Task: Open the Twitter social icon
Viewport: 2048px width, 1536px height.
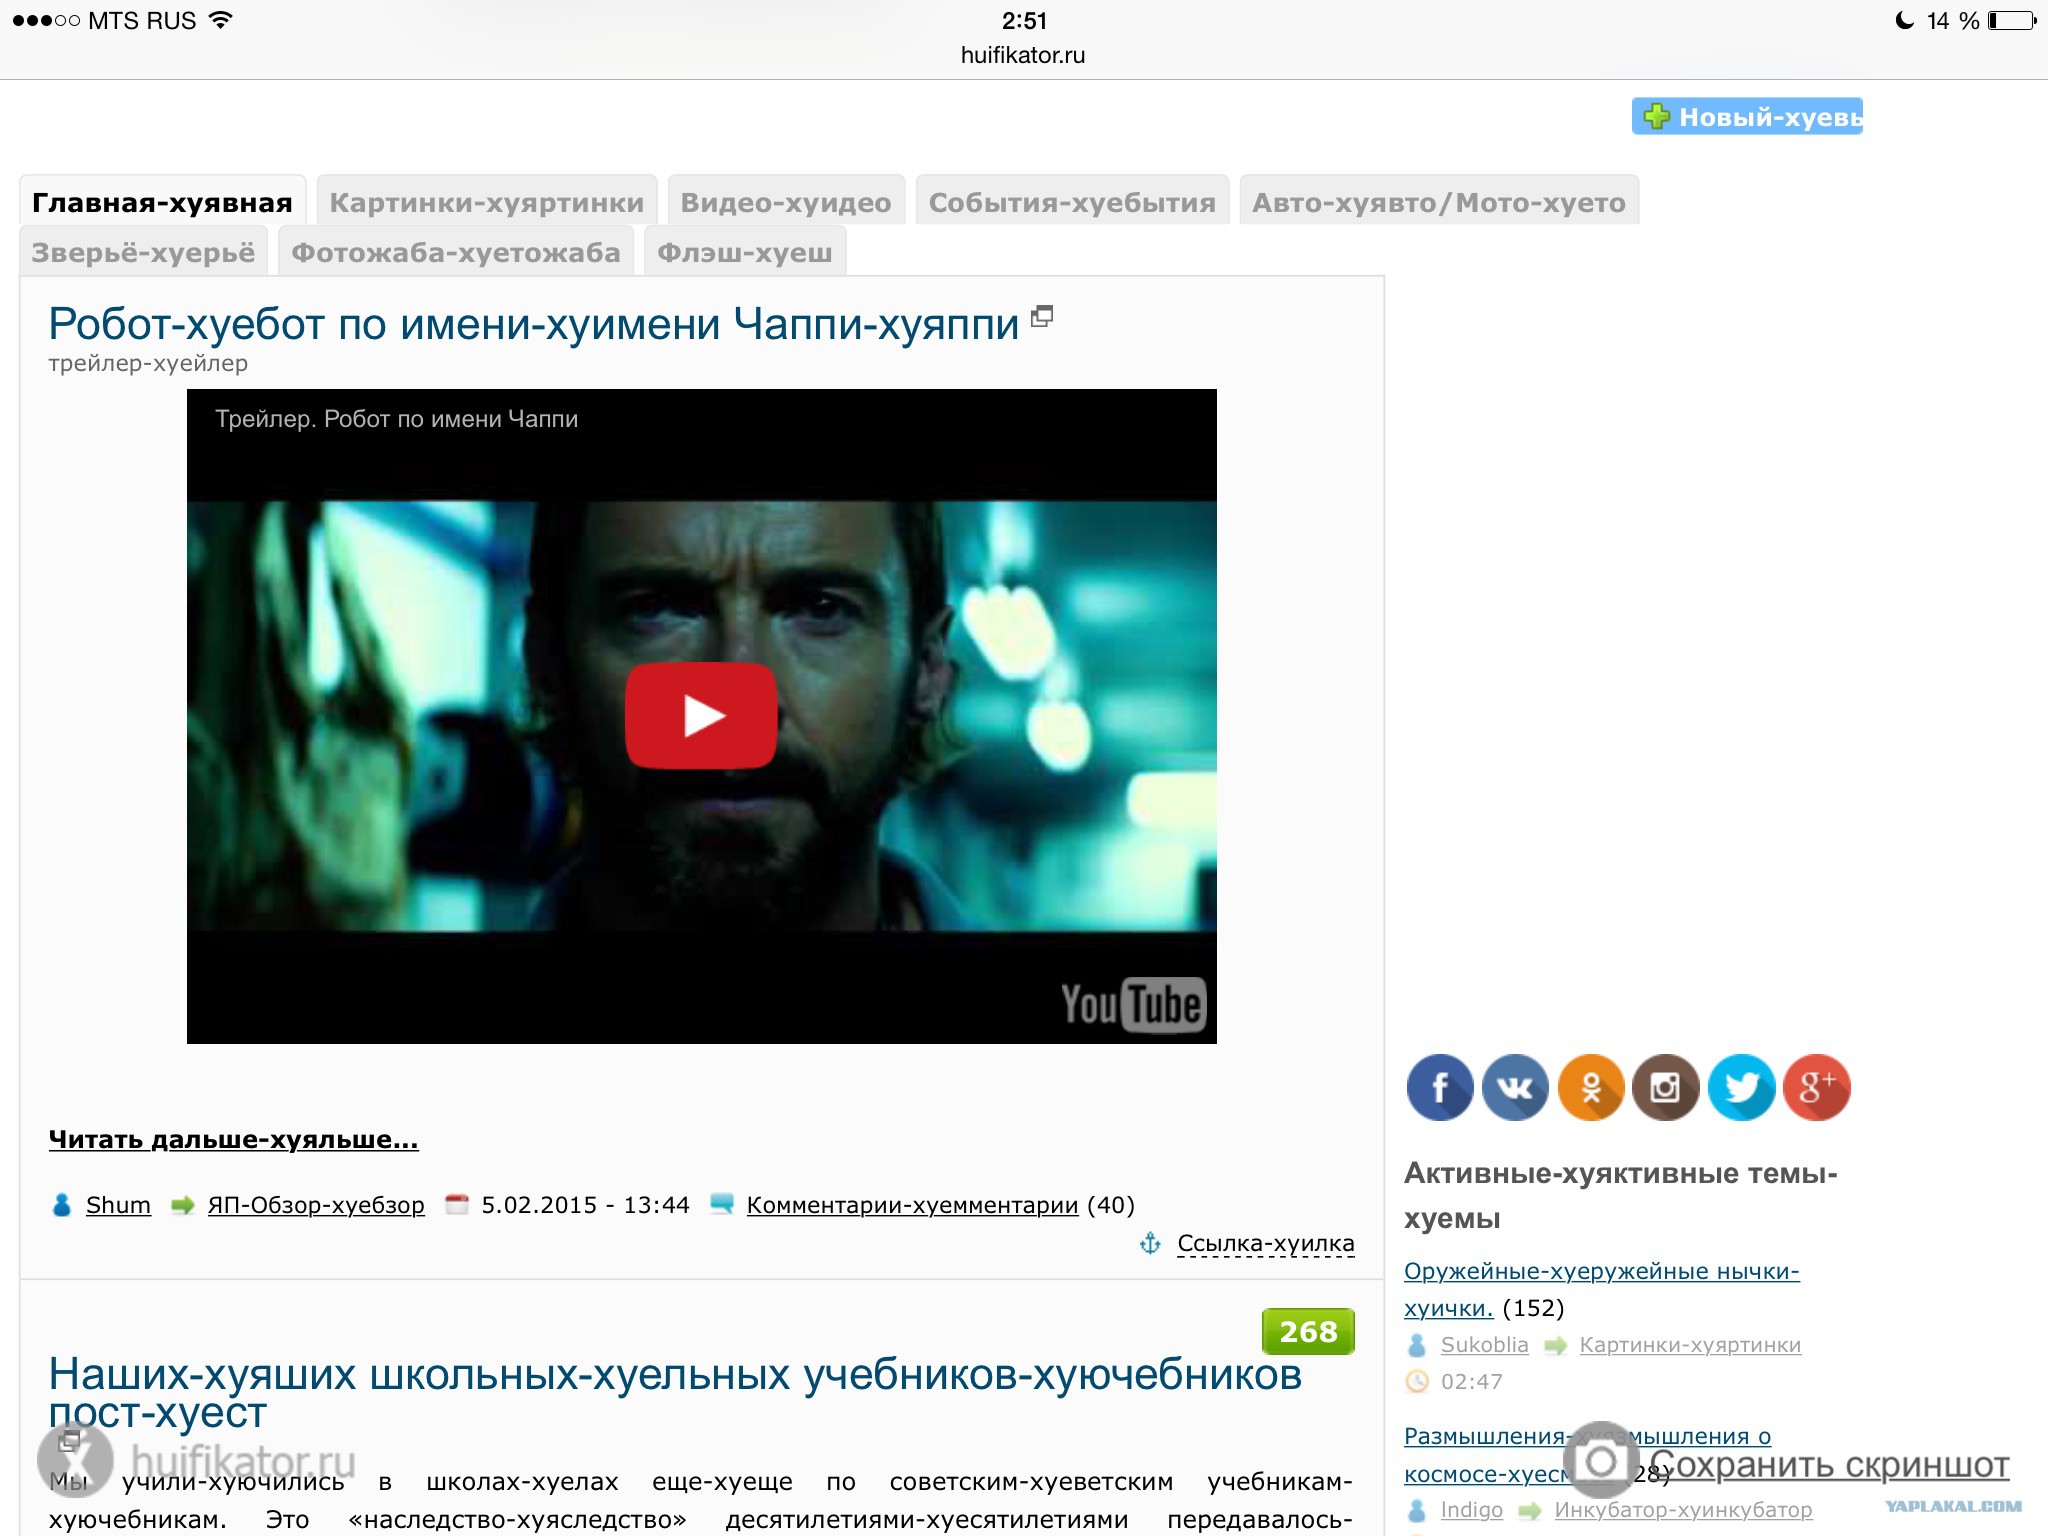Action: pyautogui.click(x=1741, y=1087)
